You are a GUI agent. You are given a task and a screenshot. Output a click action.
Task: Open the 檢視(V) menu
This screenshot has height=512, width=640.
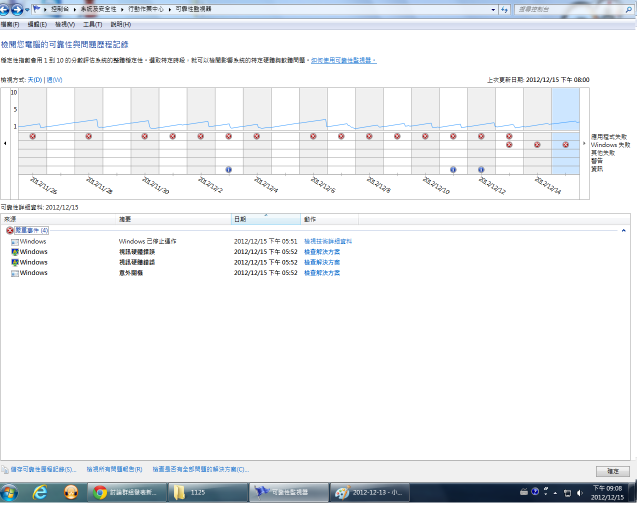65,25
